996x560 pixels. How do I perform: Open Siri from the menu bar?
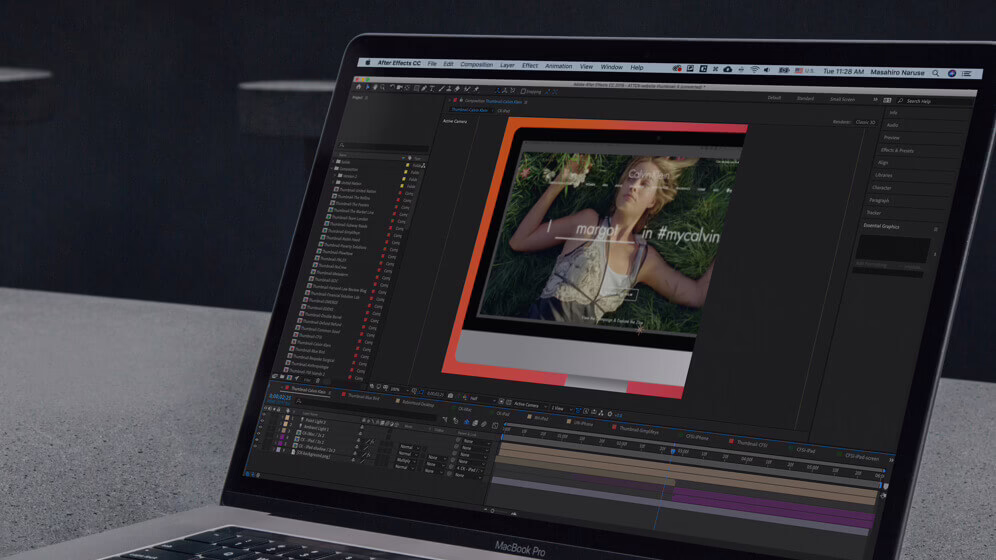click(952, 73)
